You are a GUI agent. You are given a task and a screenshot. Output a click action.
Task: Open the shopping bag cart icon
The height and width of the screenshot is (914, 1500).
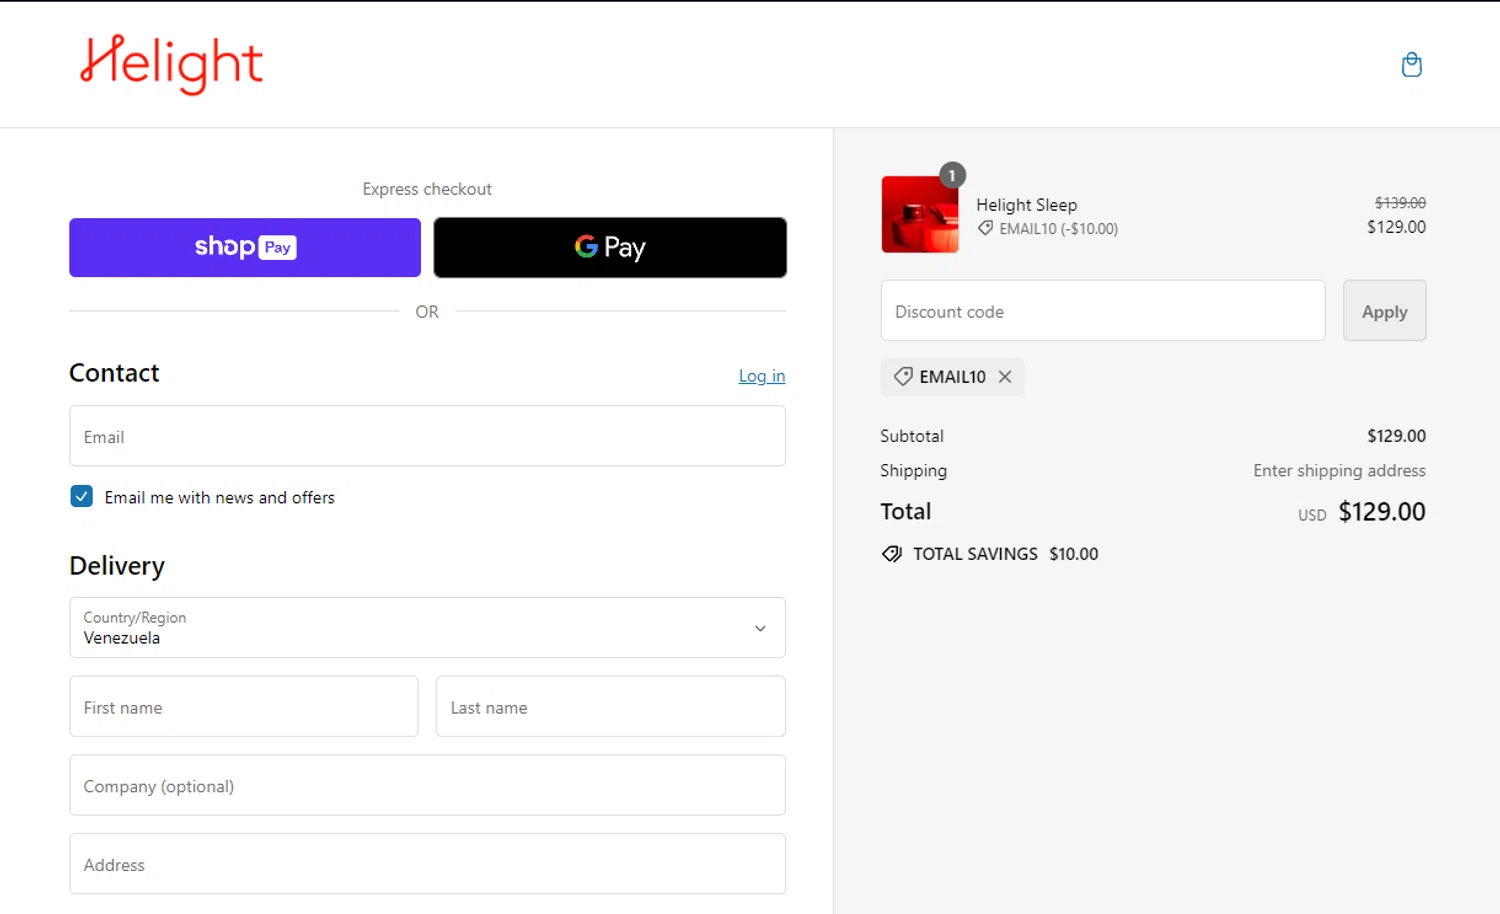click(x=1411, y=65)
